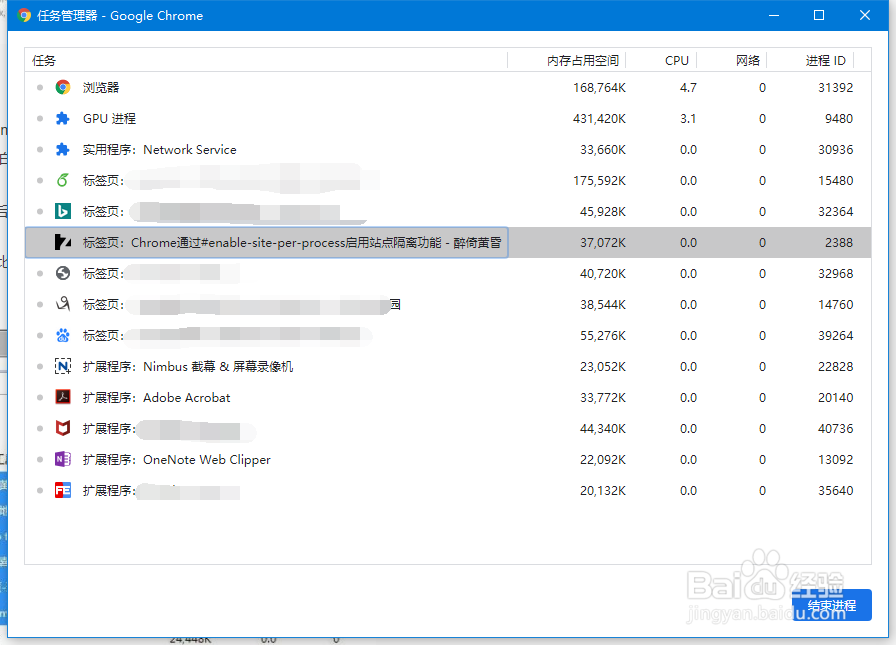Sort by the 进程 ID column header
Screen dimensions: 896x645
click(x=810, y=61)
